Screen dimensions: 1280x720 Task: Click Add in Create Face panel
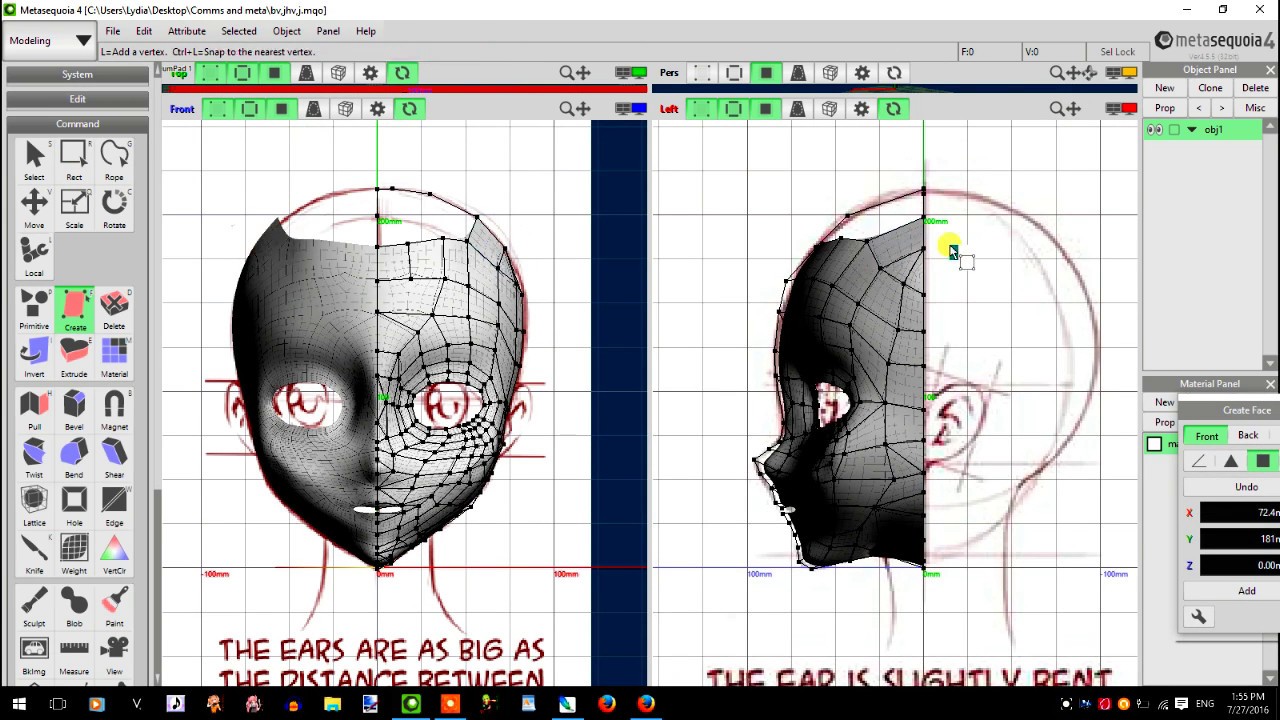[1247, 591]
